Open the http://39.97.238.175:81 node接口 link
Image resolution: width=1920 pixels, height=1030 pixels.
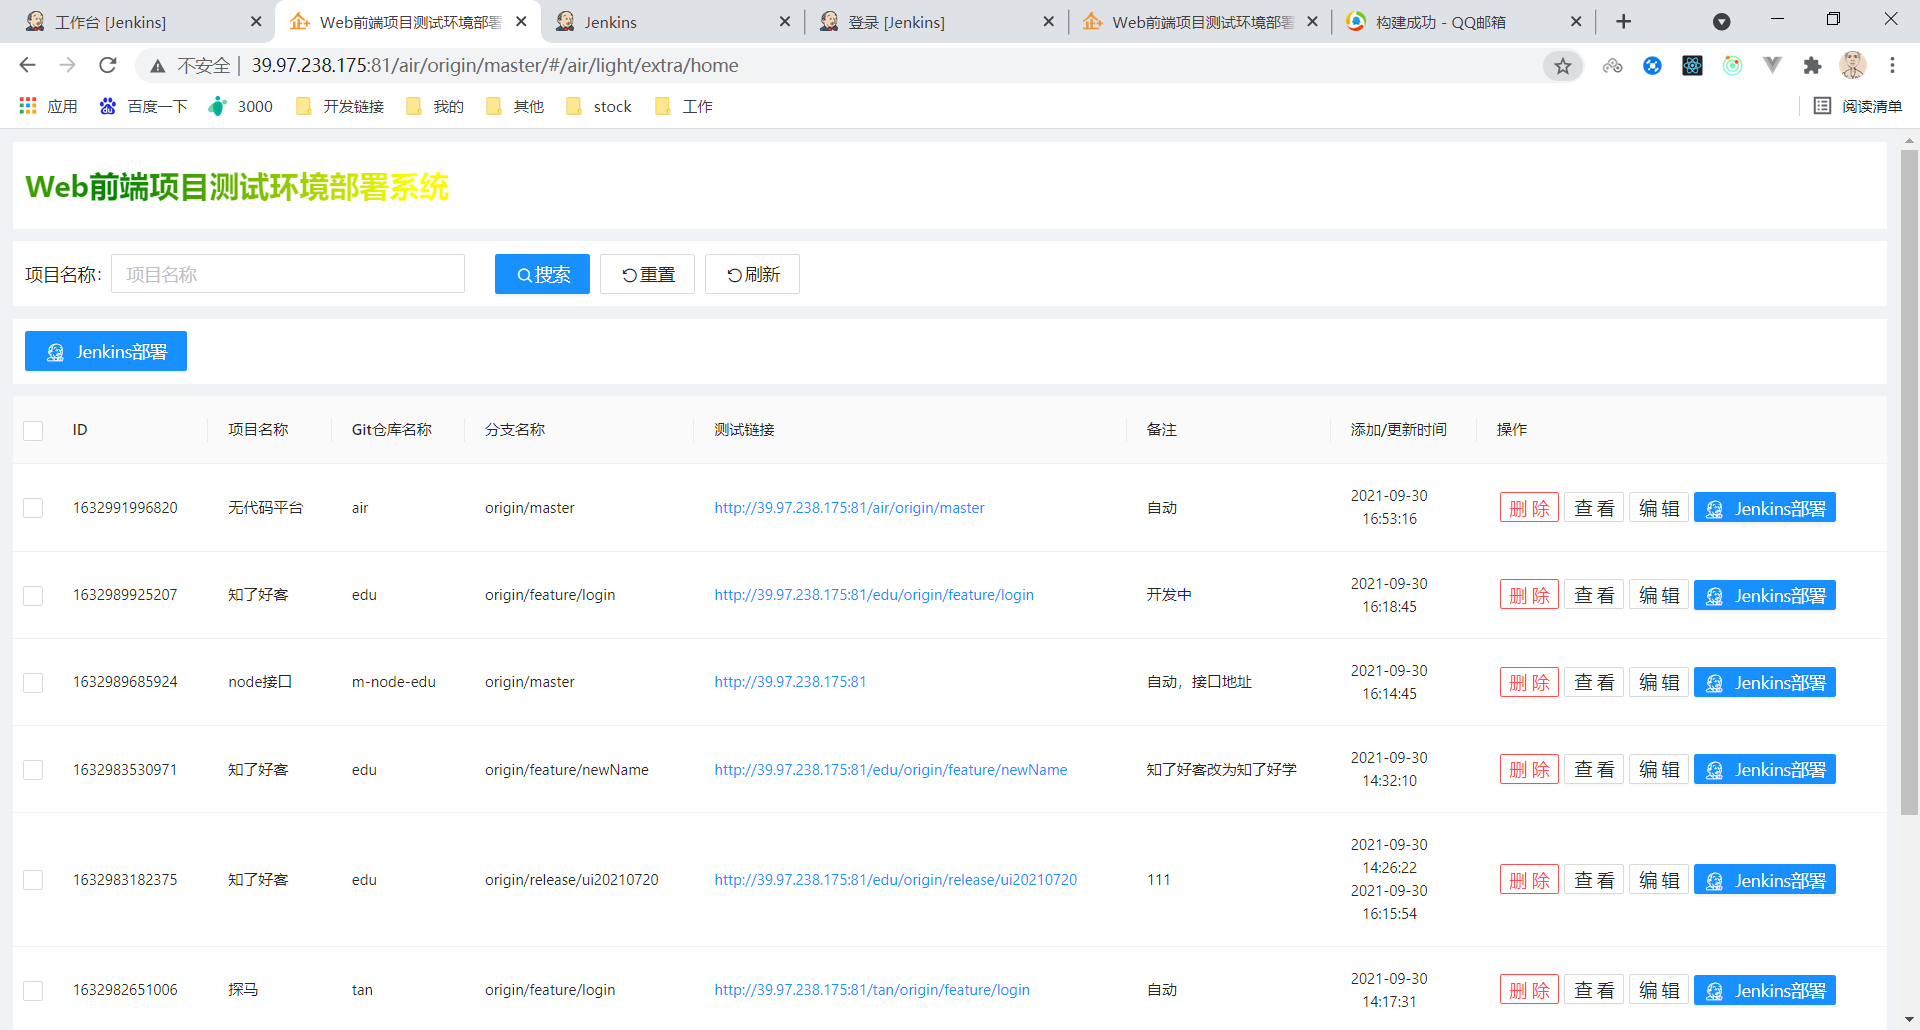click(x=790, y=682)
